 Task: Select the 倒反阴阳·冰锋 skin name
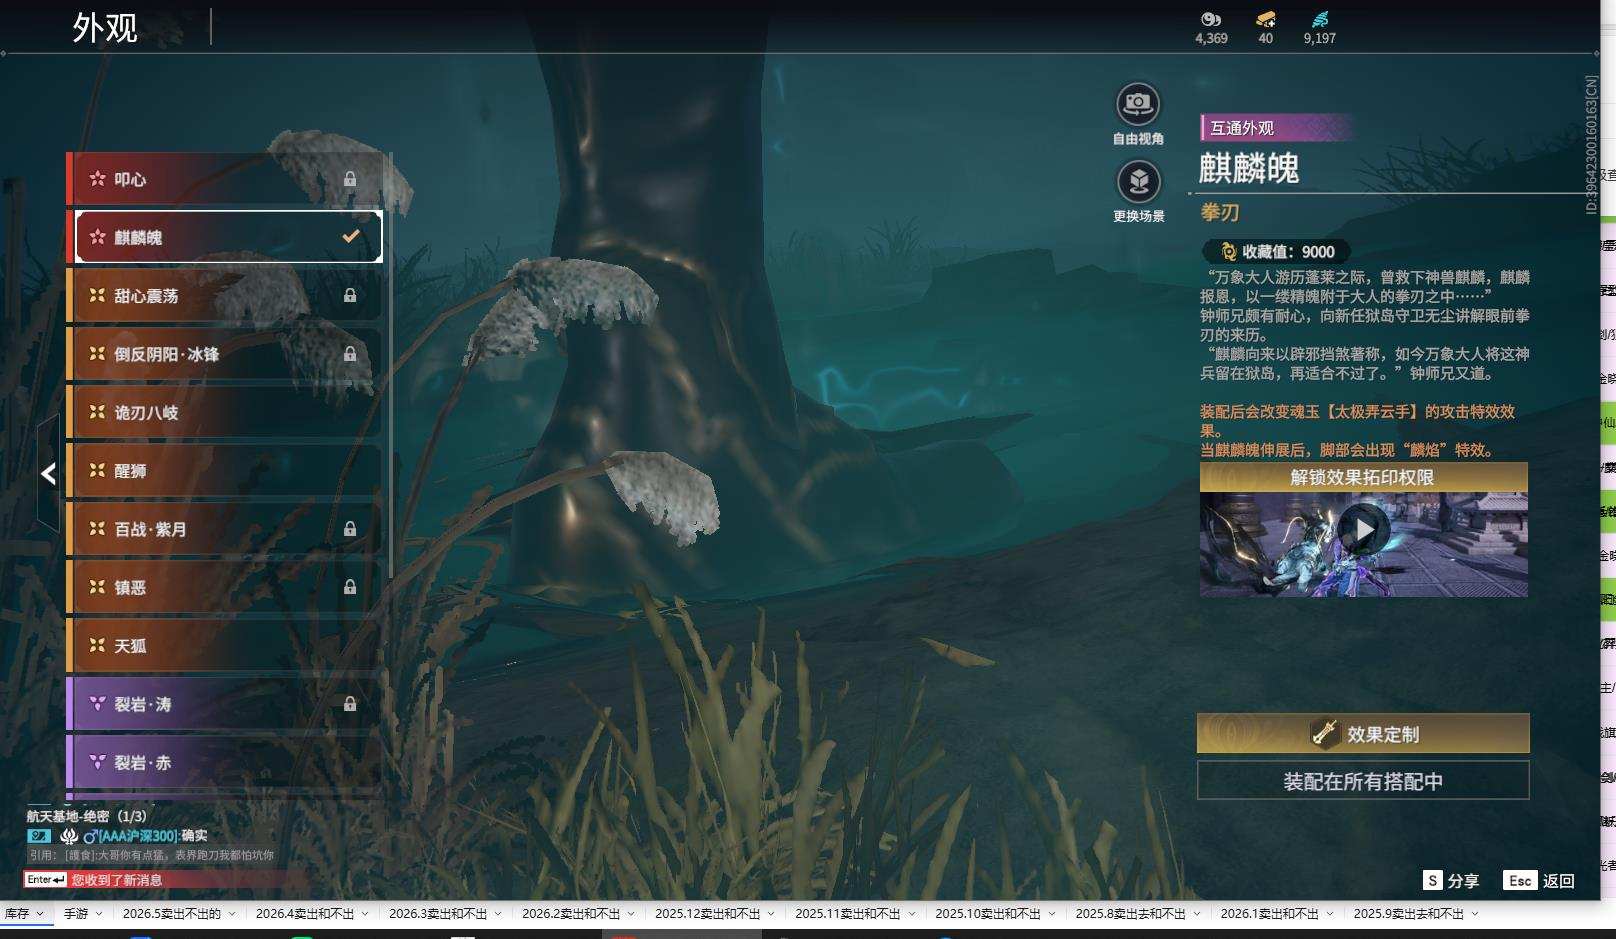167,354
